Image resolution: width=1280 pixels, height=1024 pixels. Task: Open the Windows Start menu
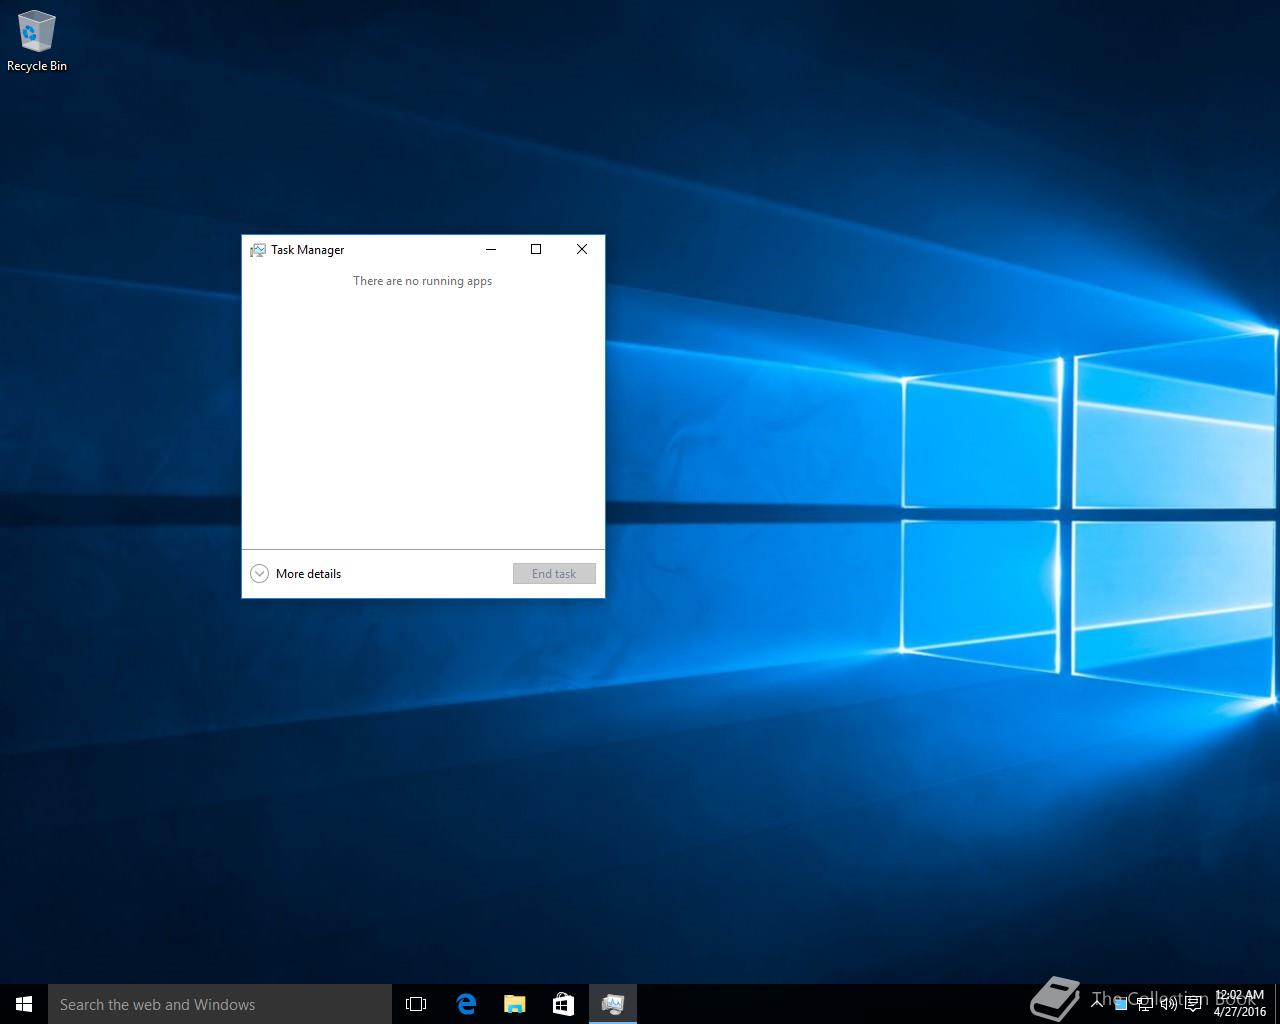tap(24, 1004)
